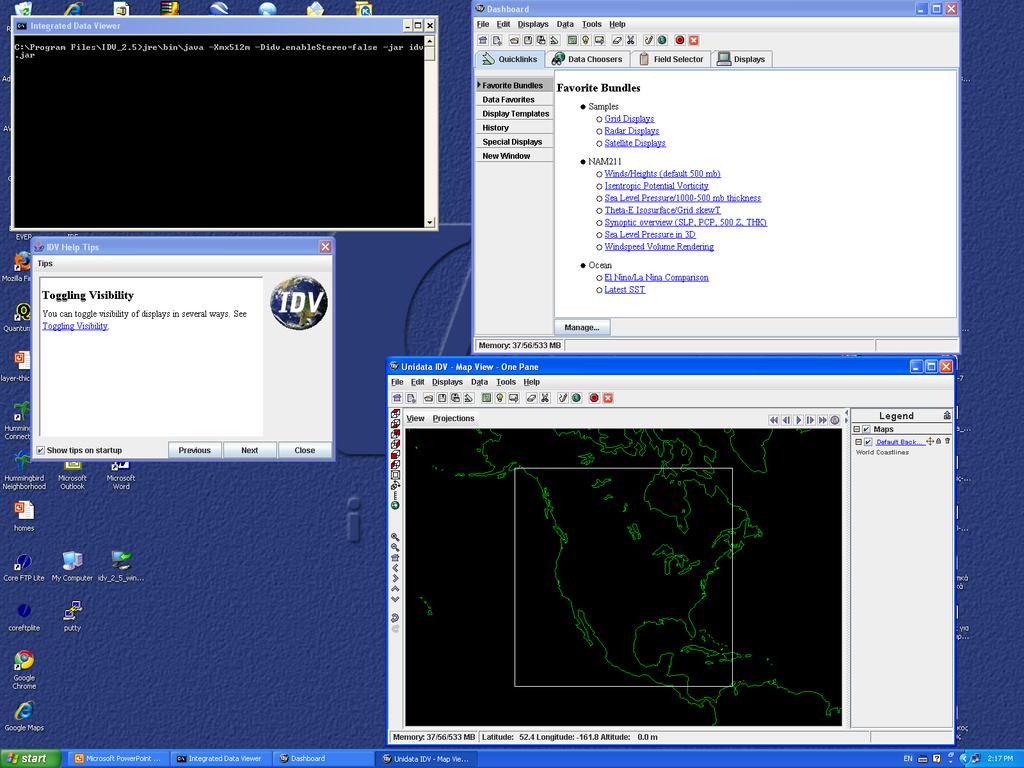The image size is (1024, 768).
Task: Select History in Quicklinks sidebar
Action: pos(515,127)
